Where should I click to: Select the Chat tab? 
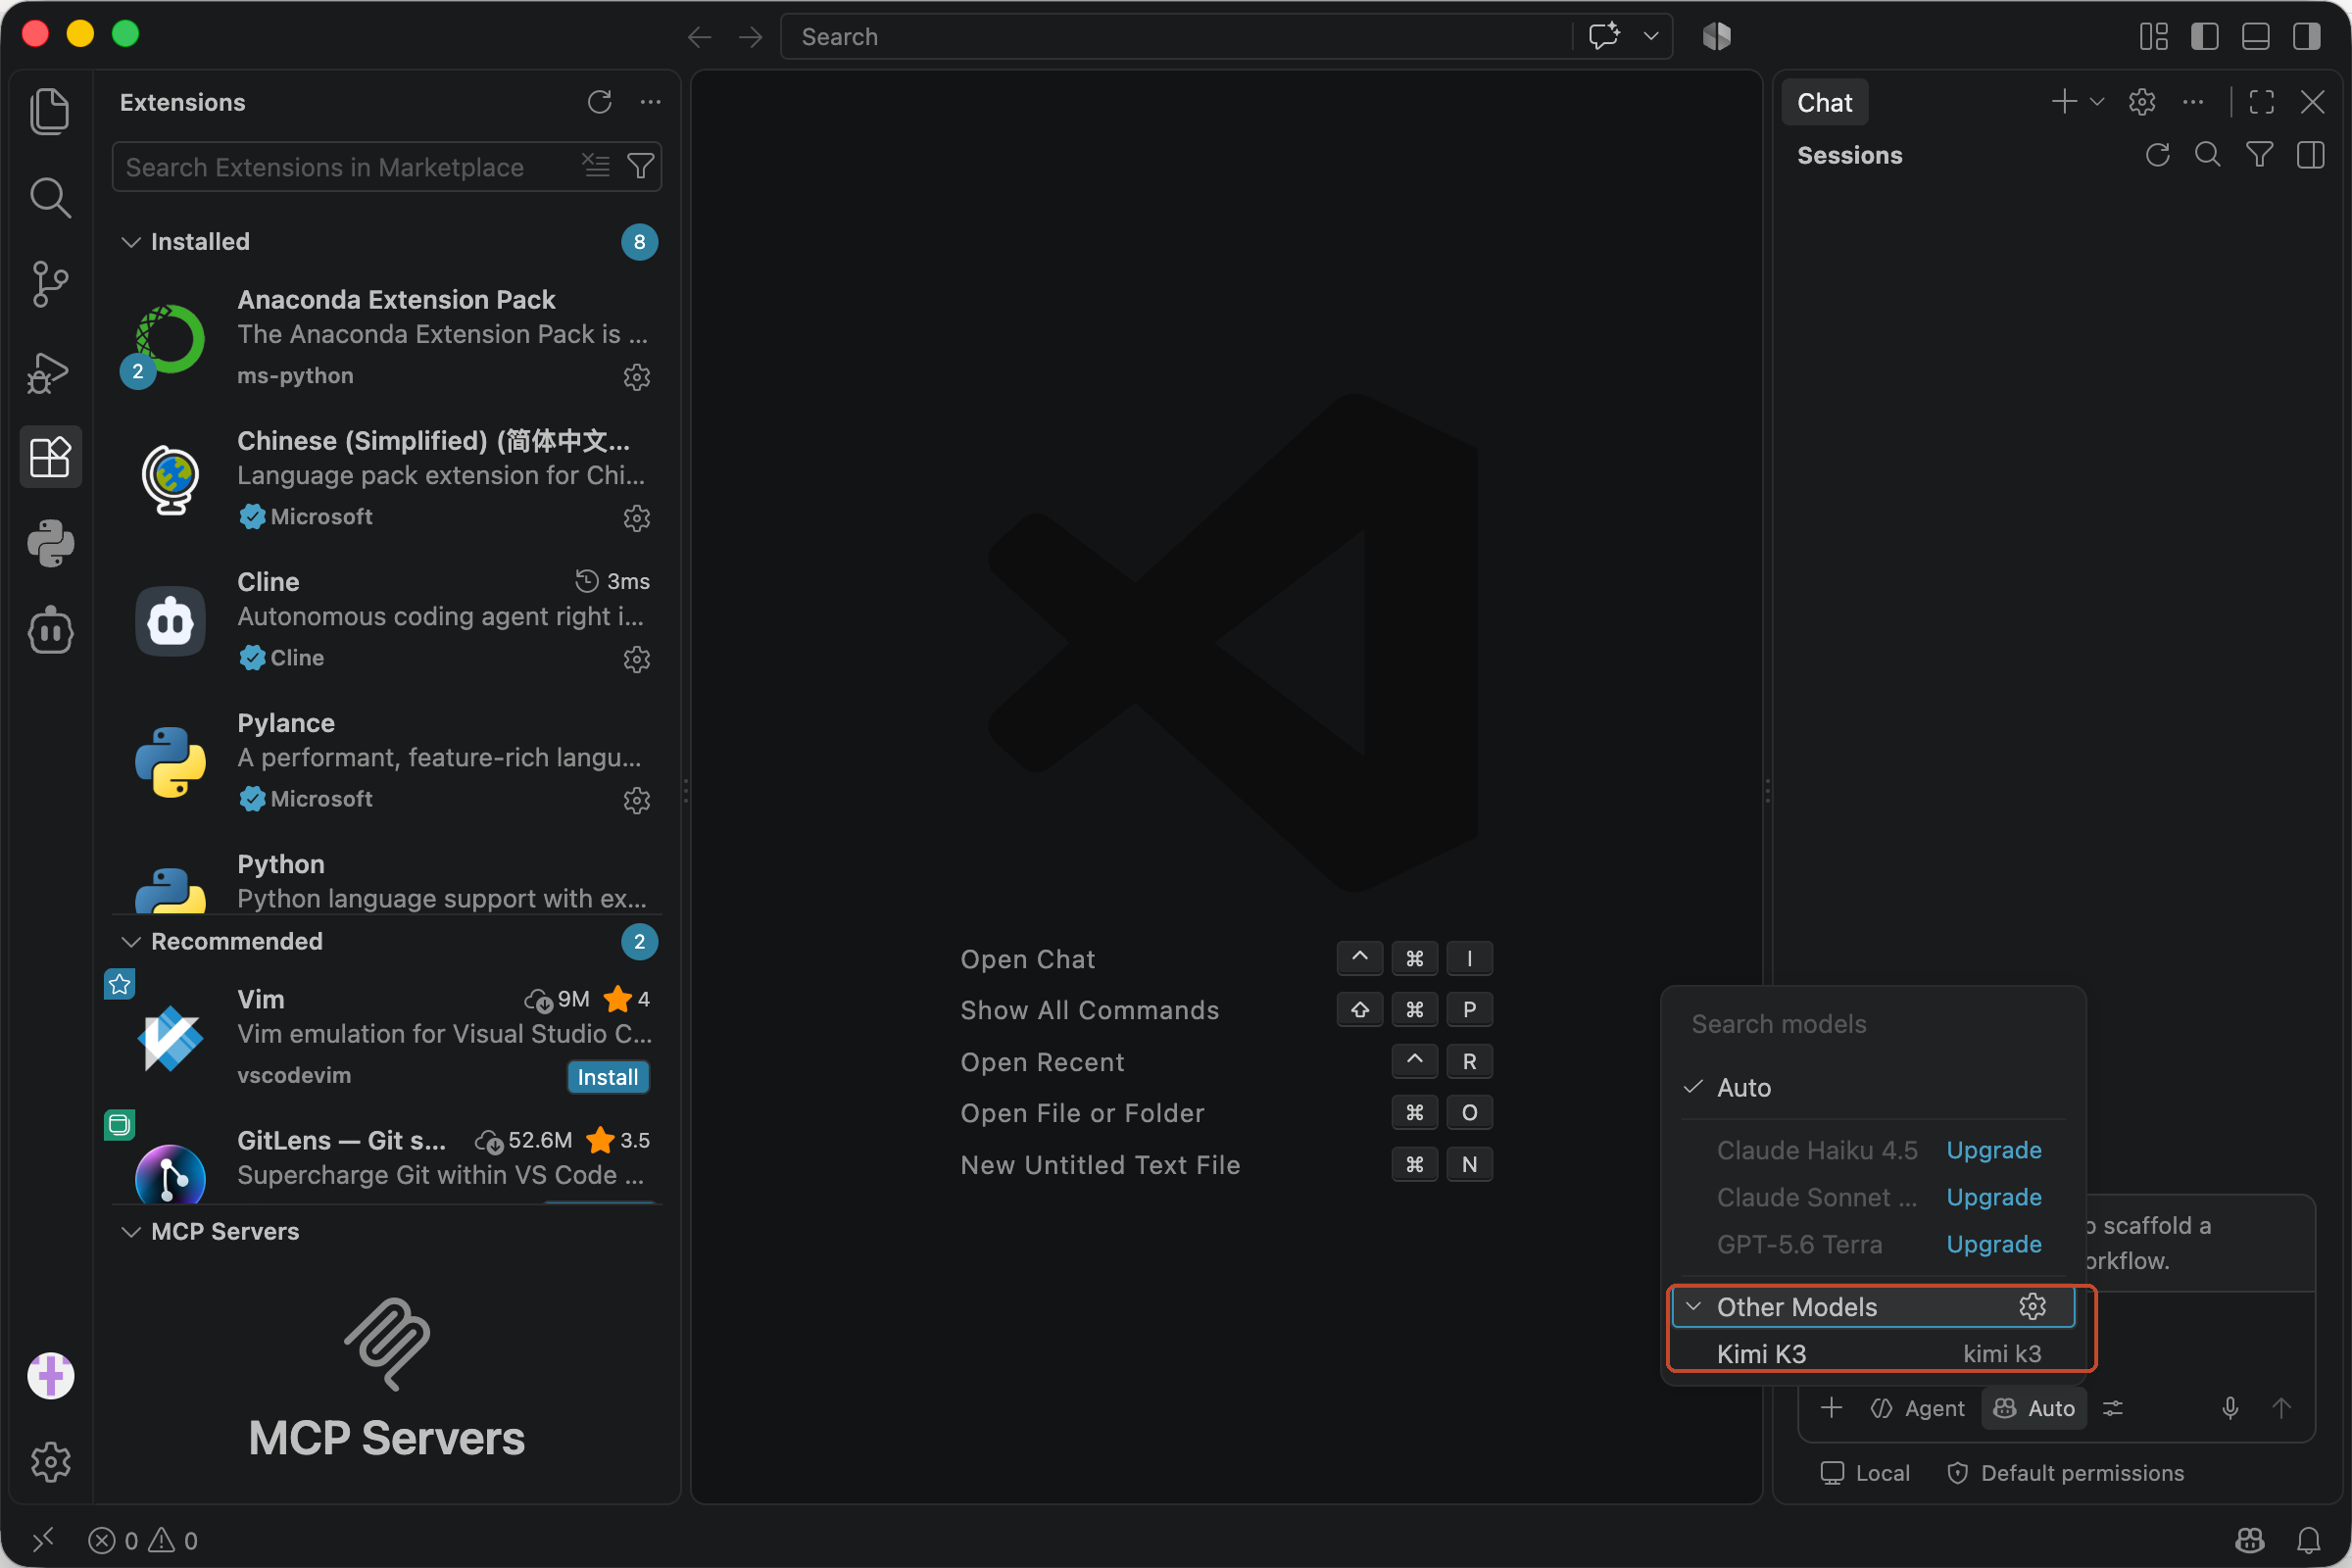(1824, 102)
